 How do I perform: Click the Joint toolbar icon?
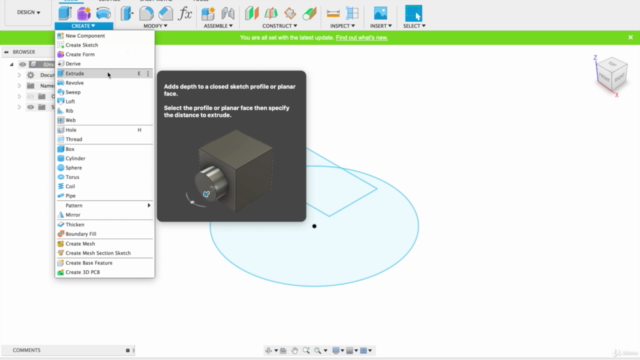click(228, 13)
